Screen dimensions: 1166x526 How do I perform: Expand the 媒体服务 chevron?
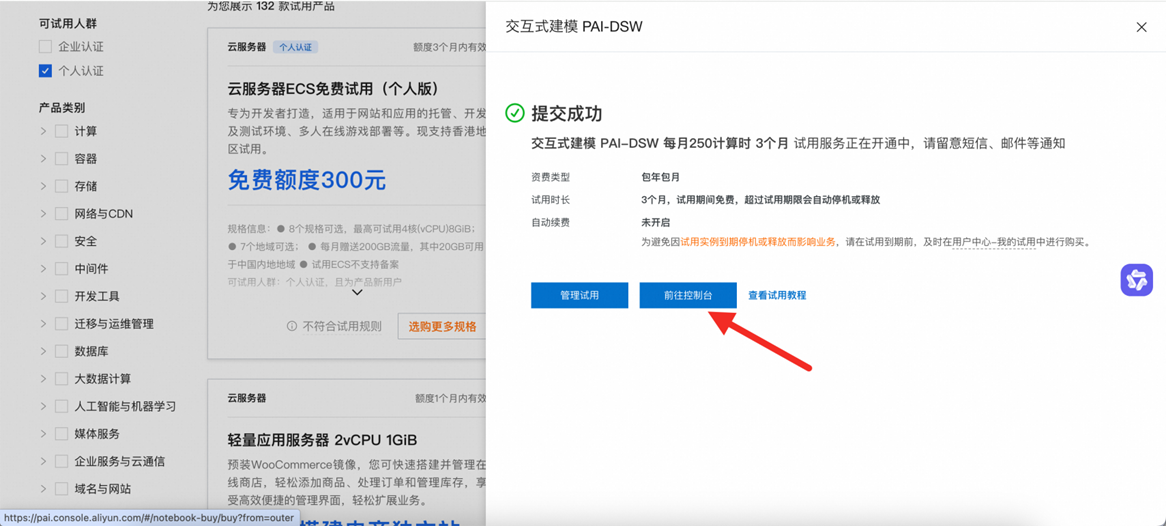(x=43, y=434)
